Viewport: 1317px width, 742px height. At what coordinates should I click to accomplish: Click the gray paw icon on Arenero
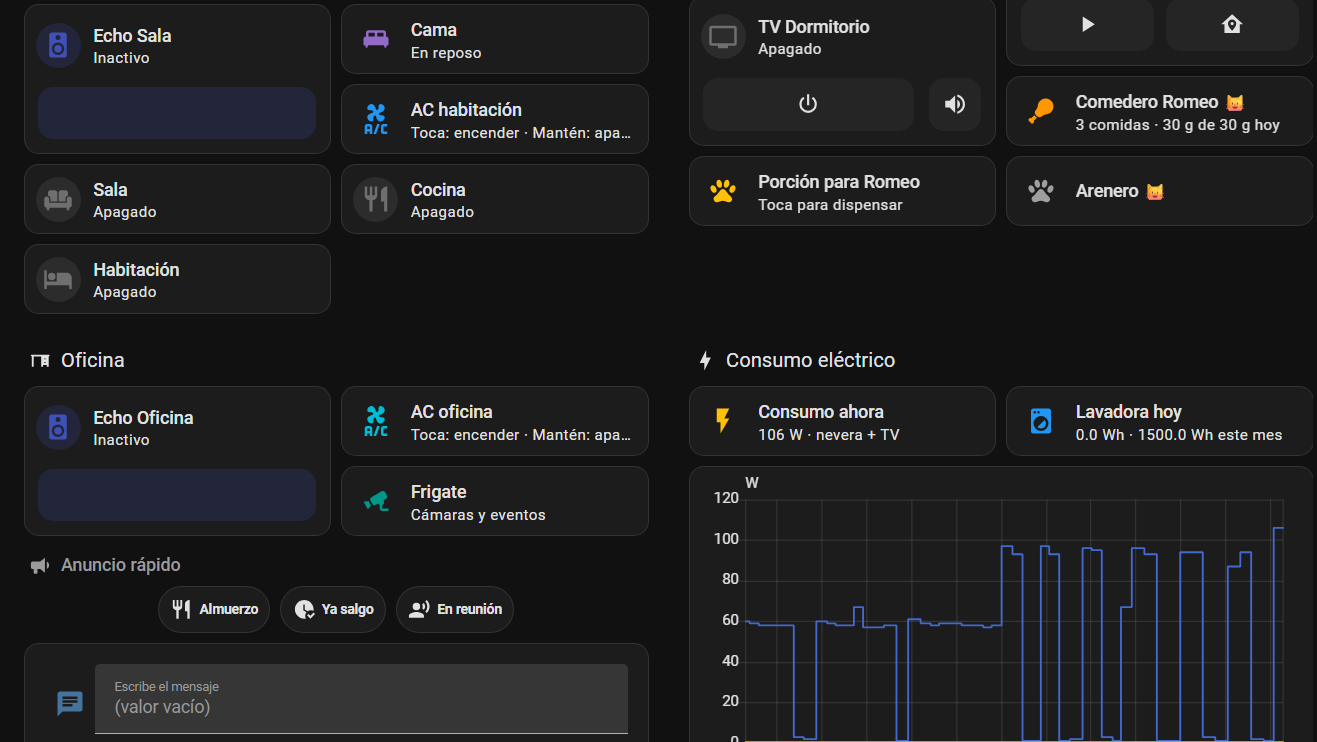pyautogui.click(x=1041, y=191)
